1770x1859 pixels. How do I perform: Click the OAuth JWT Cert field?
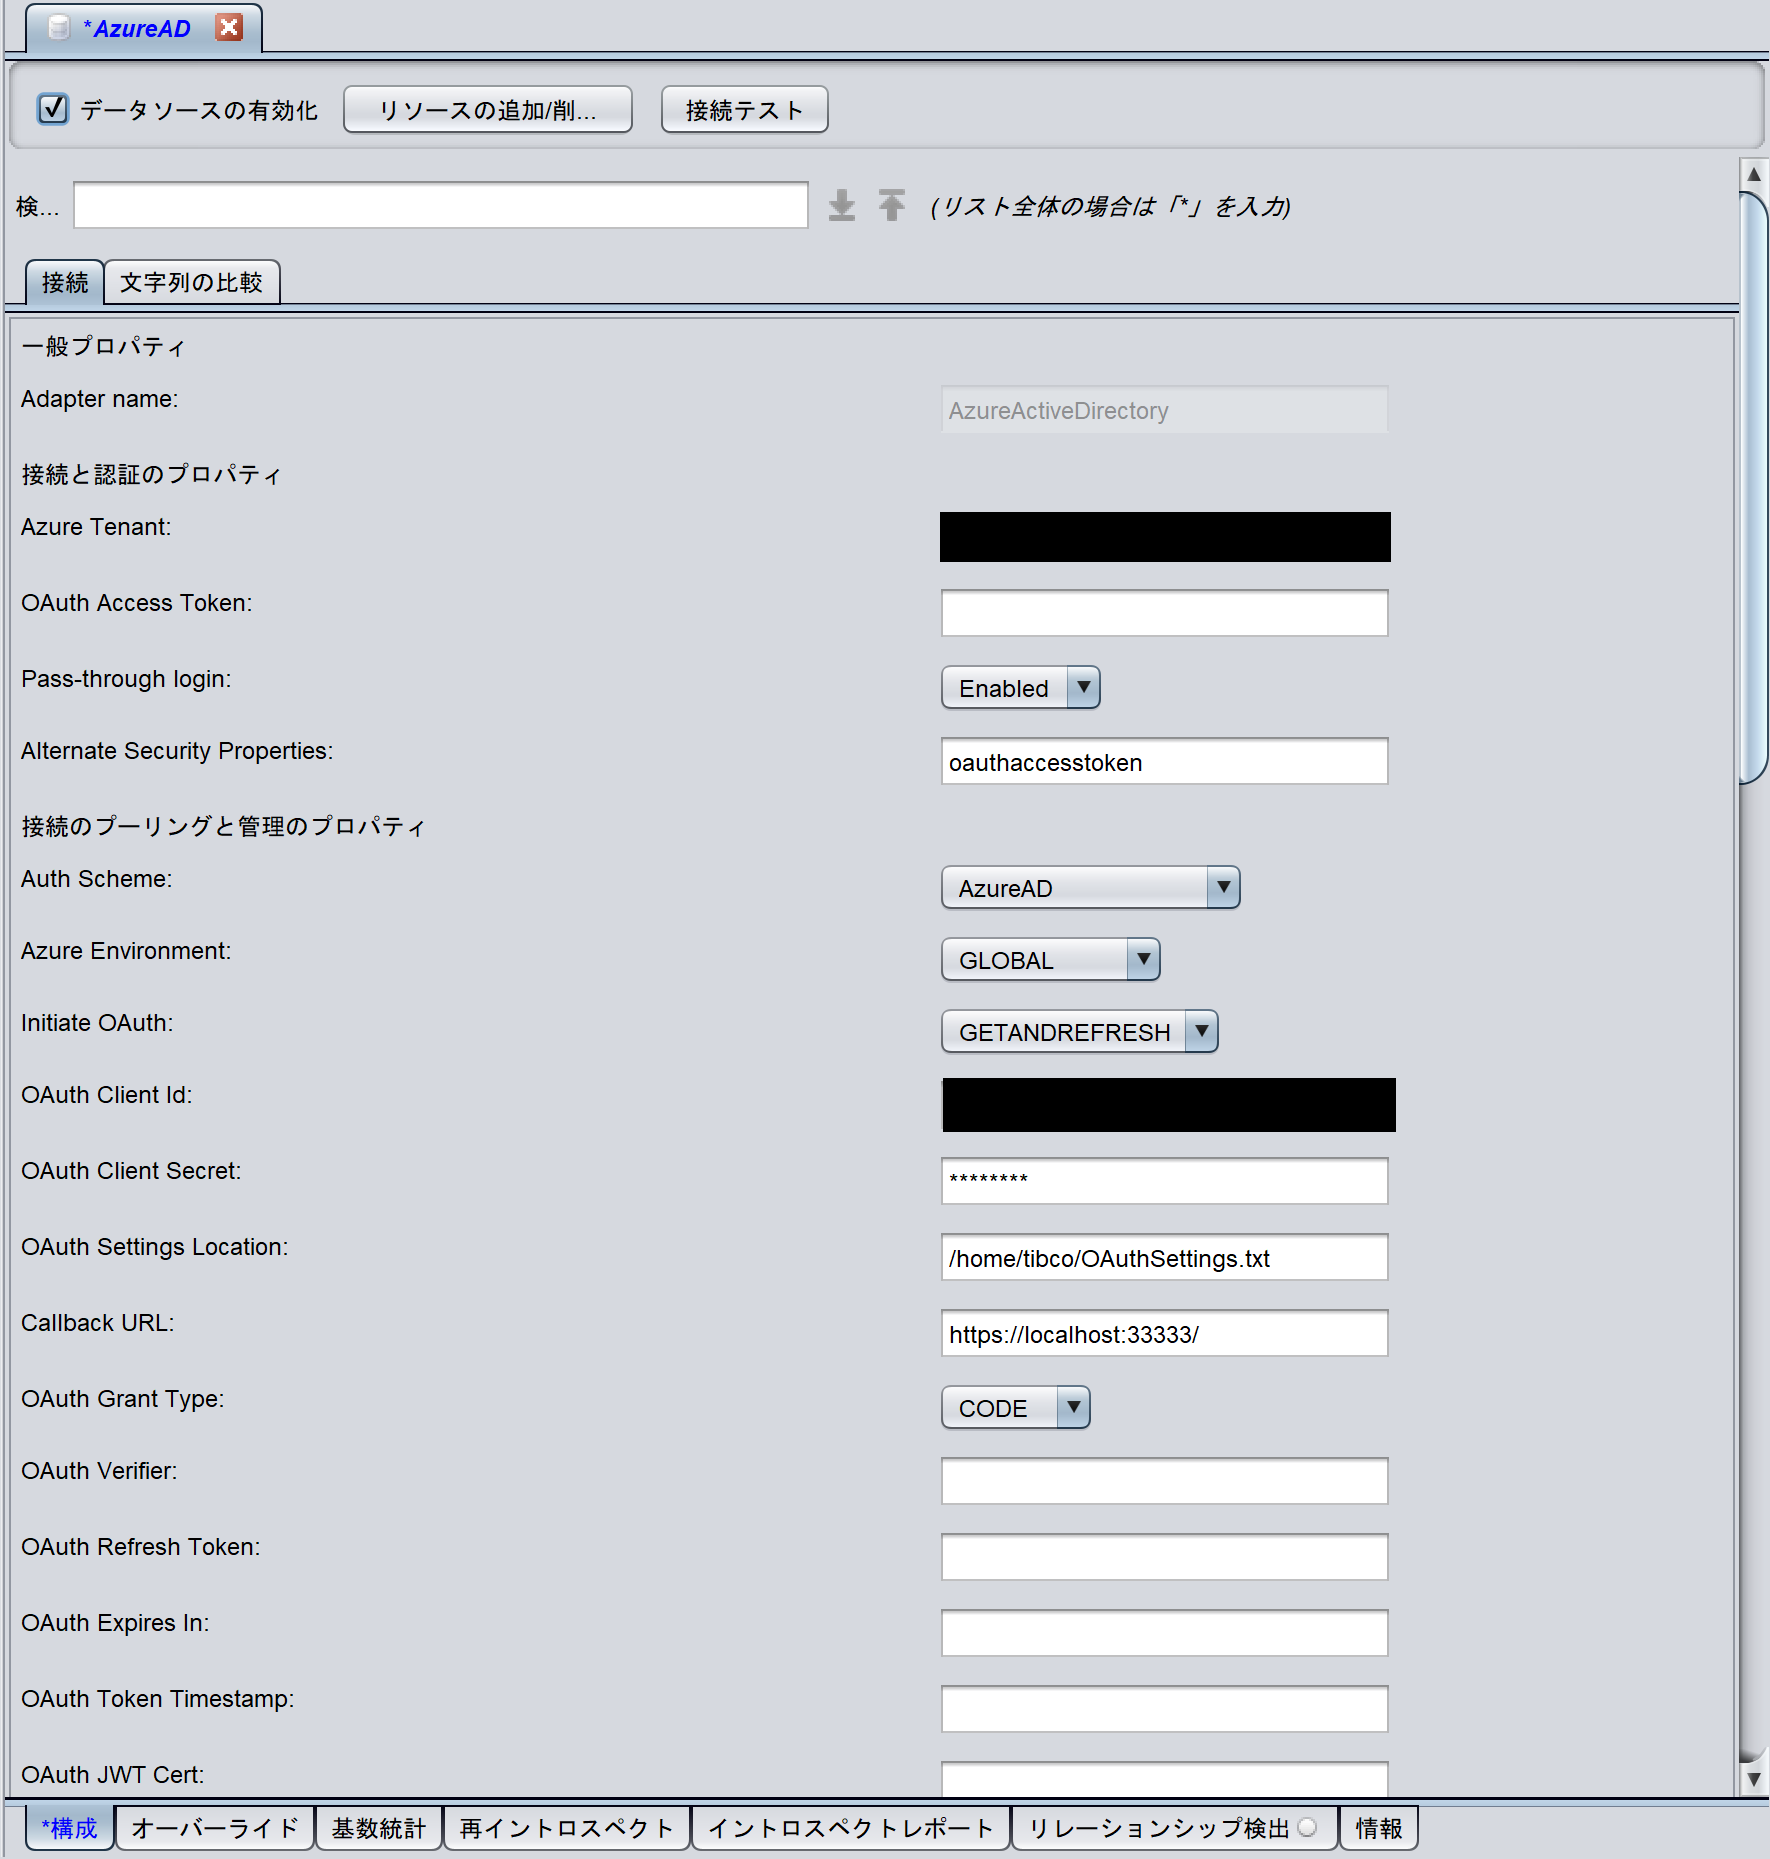(1164, 1779)
